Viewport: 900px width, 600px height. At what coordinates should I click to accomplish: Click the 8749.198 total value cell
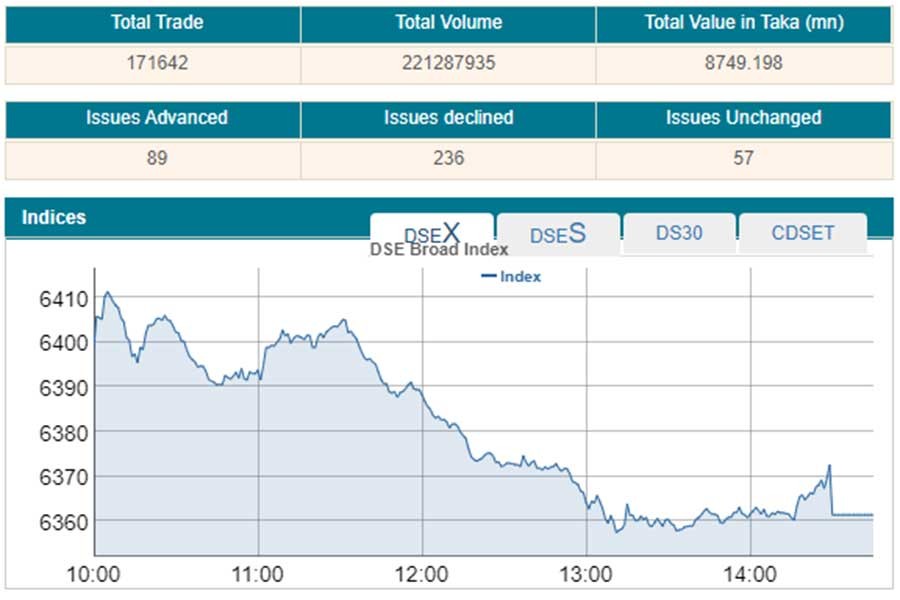pyautogui.click(x=743, y=62)
